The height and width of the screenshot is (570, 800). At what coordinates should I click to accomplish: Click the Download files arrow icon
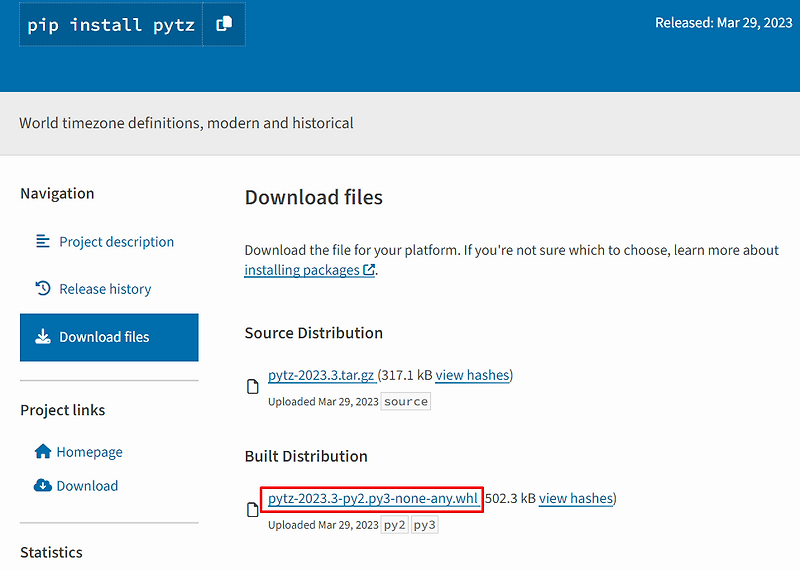pos(43,337)
